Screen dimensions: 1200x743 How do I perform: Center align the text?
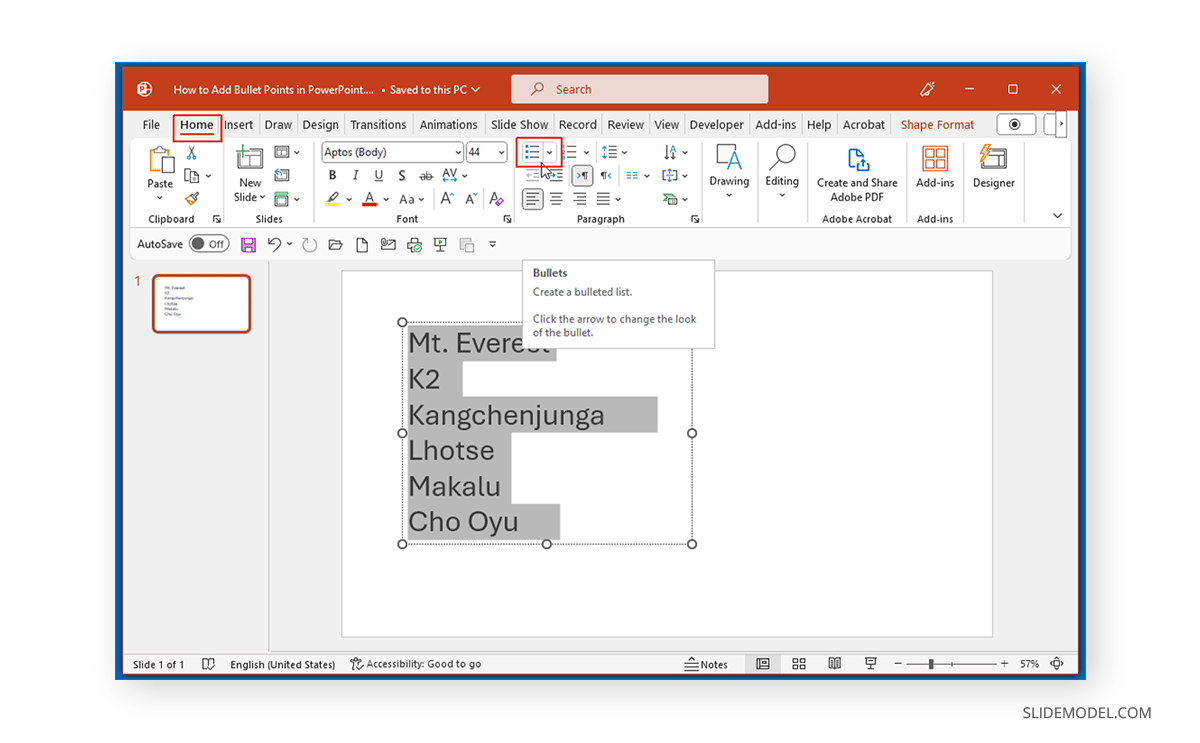pyautogui.click(x=556, y=199)
